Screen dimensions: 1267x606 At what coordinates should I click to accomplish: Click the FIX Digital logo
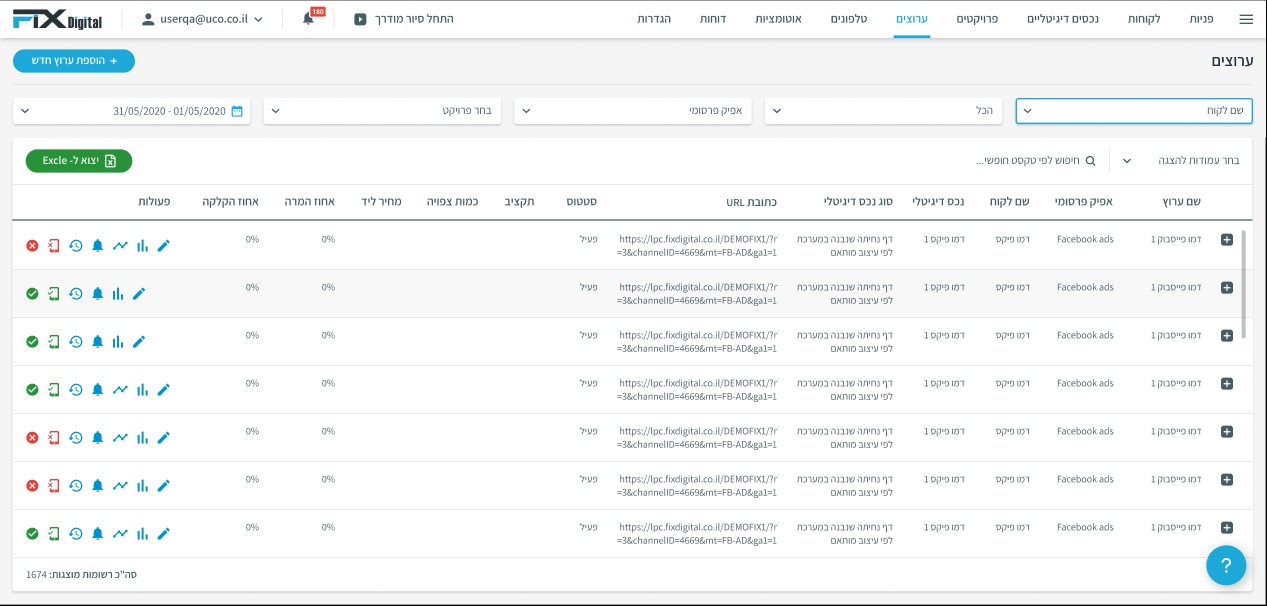coord(57,19)
